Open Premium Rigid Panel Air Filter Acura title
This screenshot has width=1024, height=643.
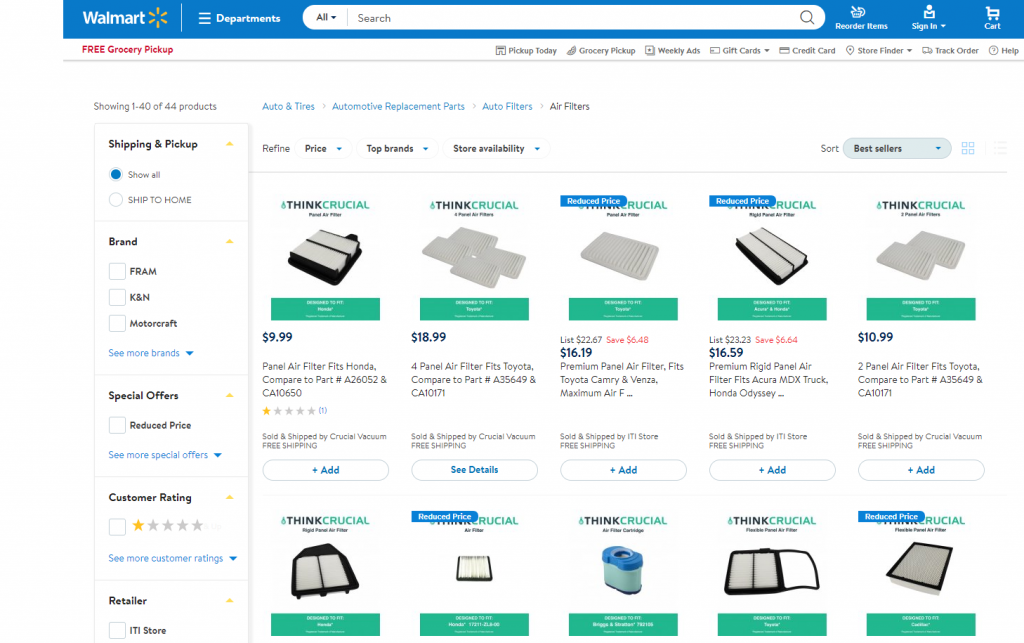(x=769, y=380)
